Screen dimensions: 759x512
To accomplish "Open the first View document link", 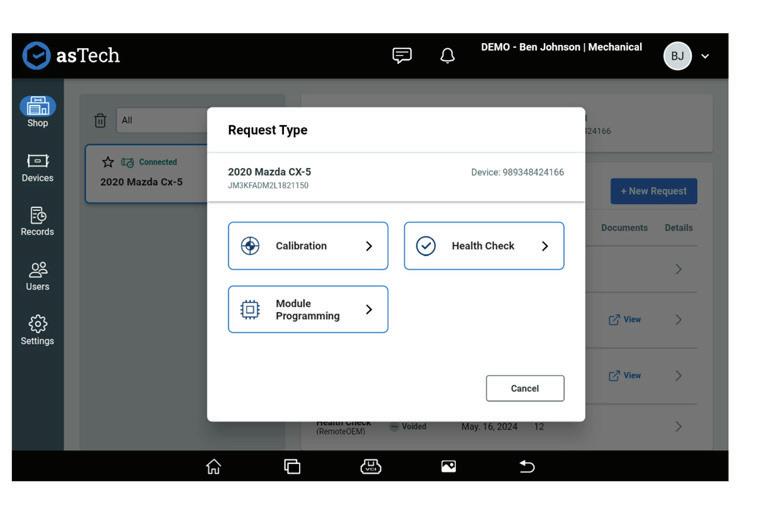I will coord(625,319).
